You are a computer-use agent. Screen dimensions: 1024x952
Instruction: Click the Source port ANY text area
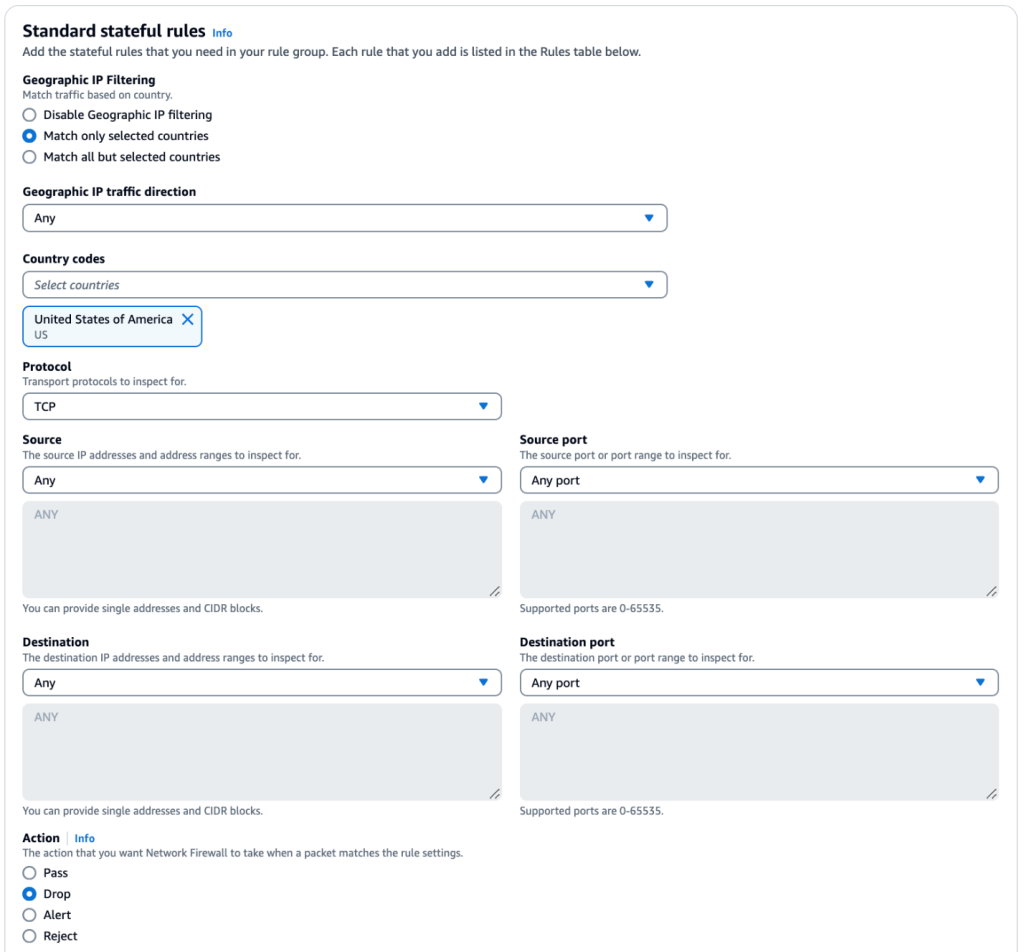[x=759, y=550]
